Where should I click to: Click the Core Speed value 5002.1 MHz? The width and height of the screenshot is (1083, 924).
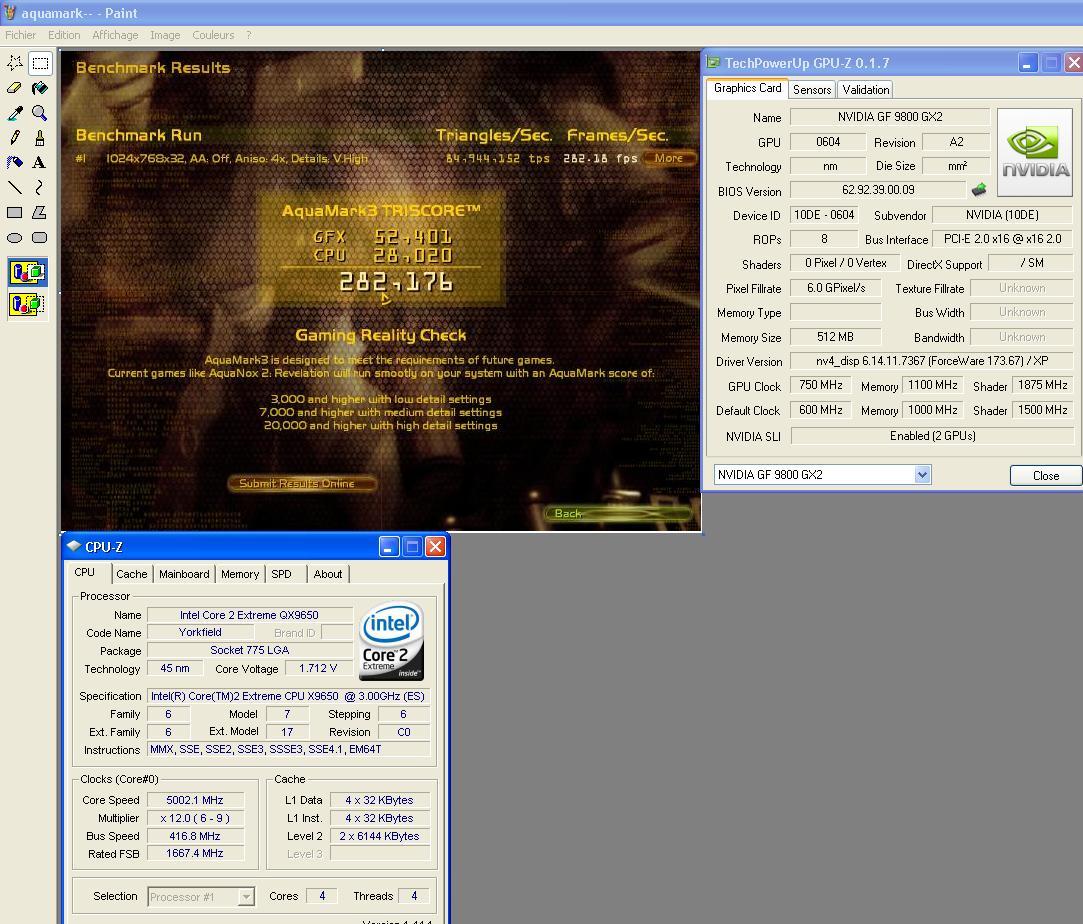pyautogui.click(x=195, y=800)
